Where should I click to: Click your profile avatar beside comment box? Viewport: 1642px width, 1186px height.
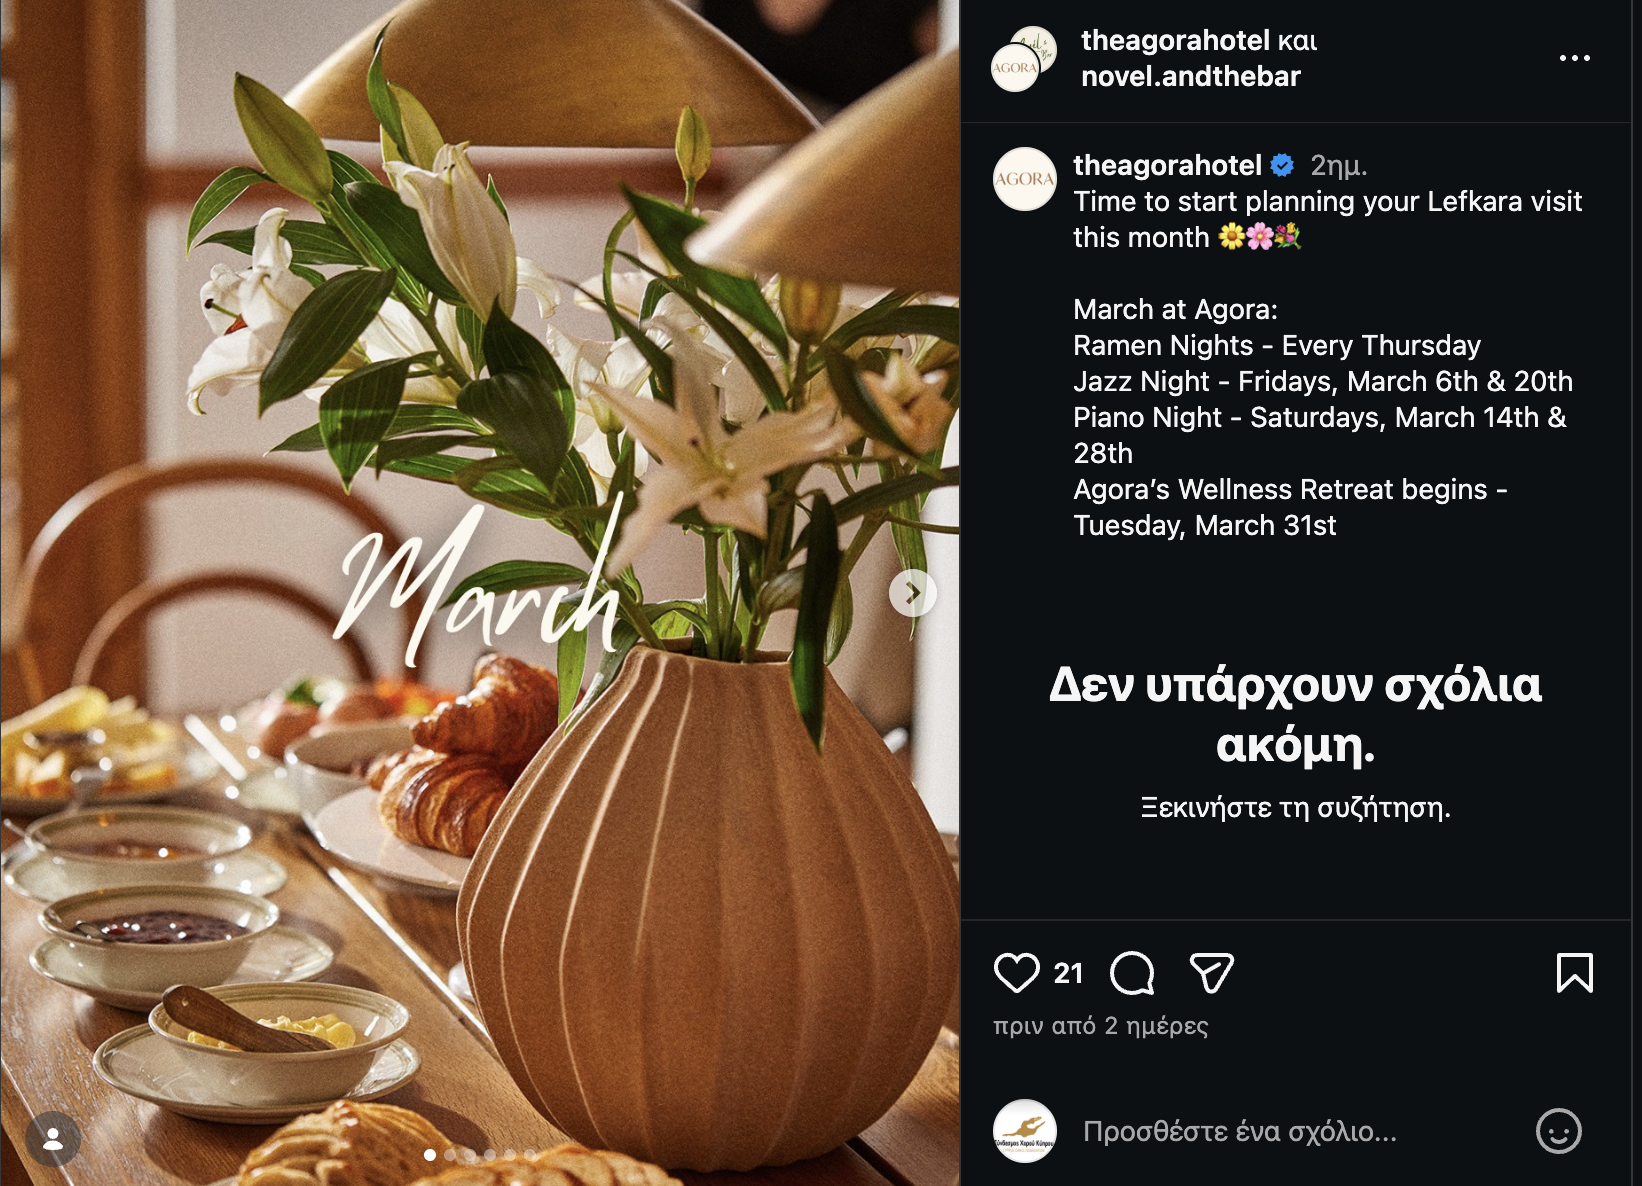tap(1024, 1131)
